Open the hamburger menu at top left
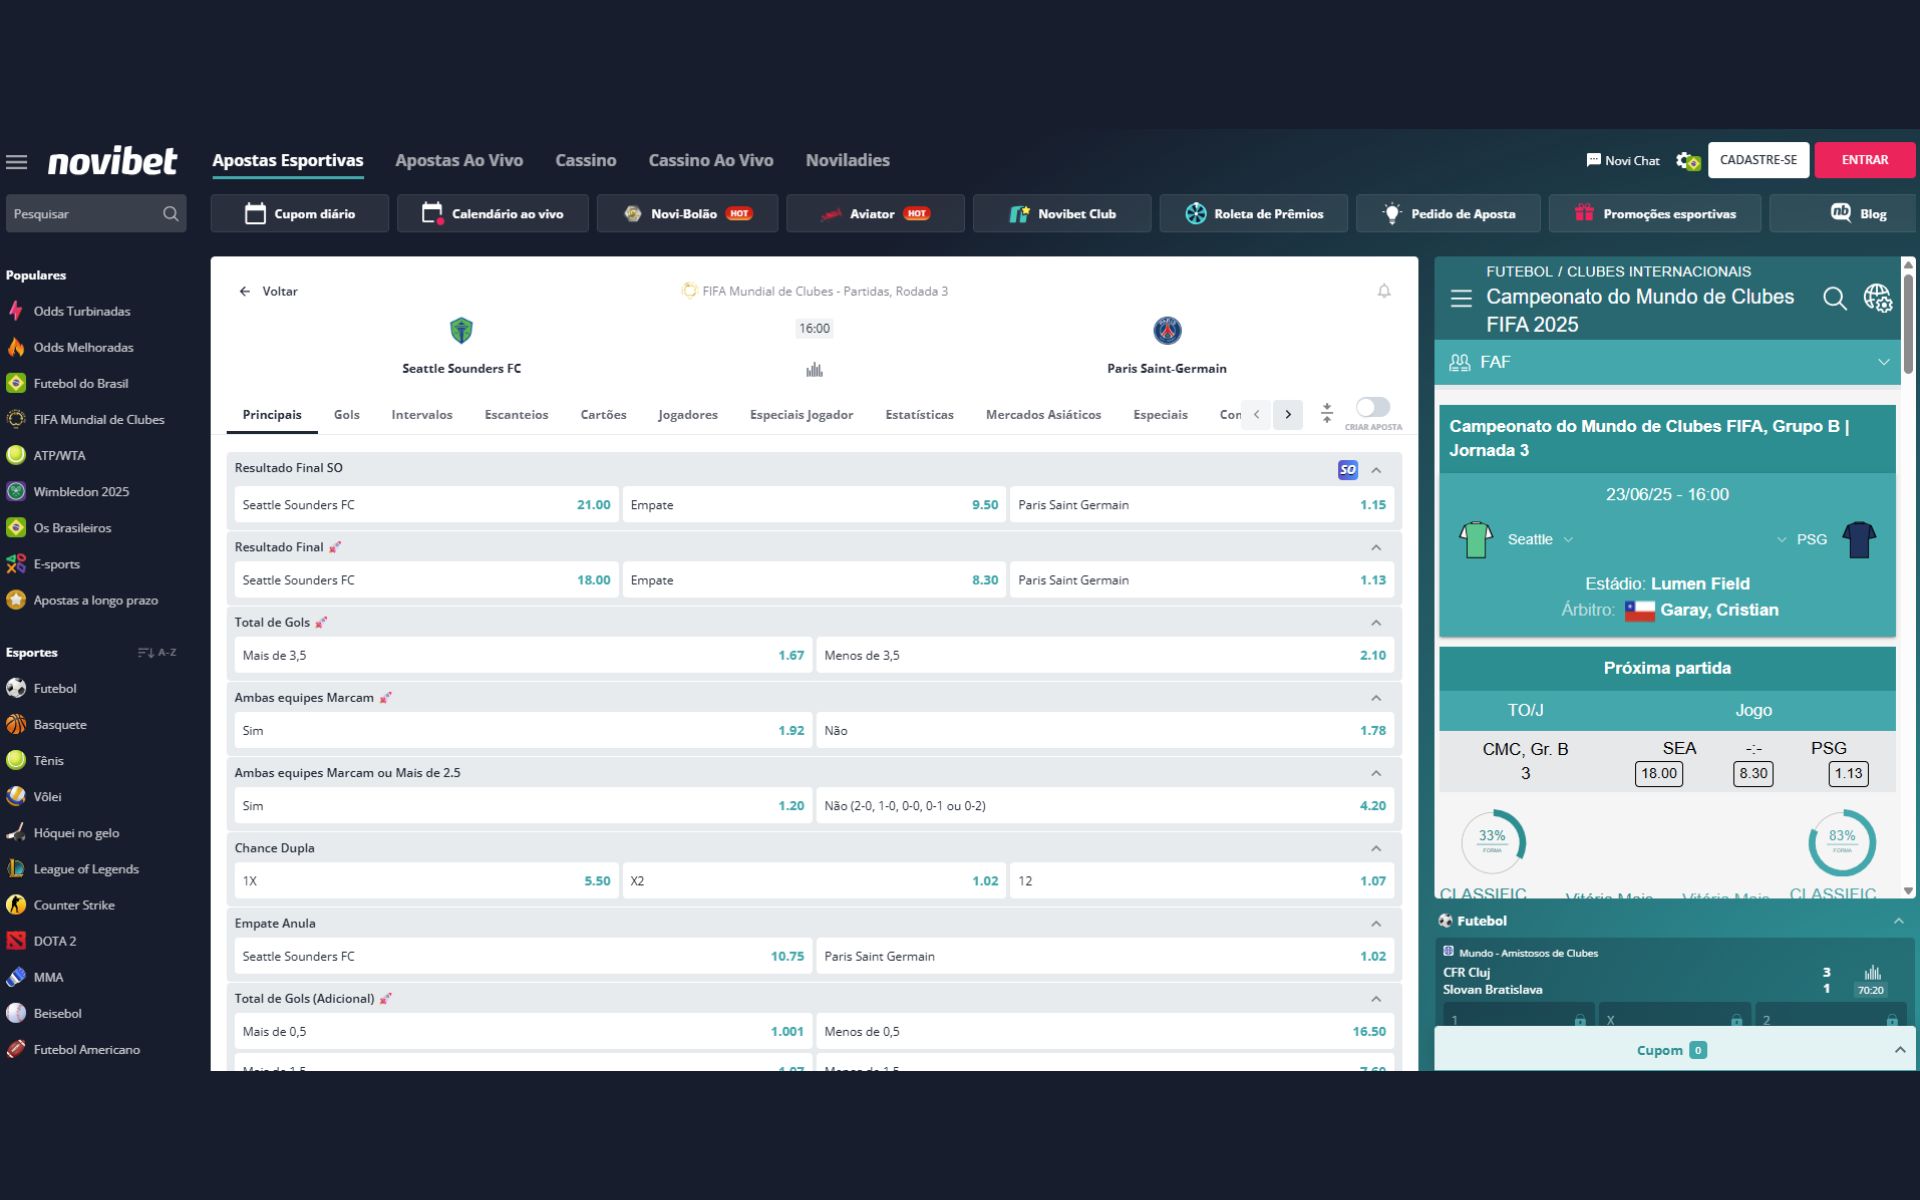The width and height of the screenshot is (1920, 1200). pos(16,160)
